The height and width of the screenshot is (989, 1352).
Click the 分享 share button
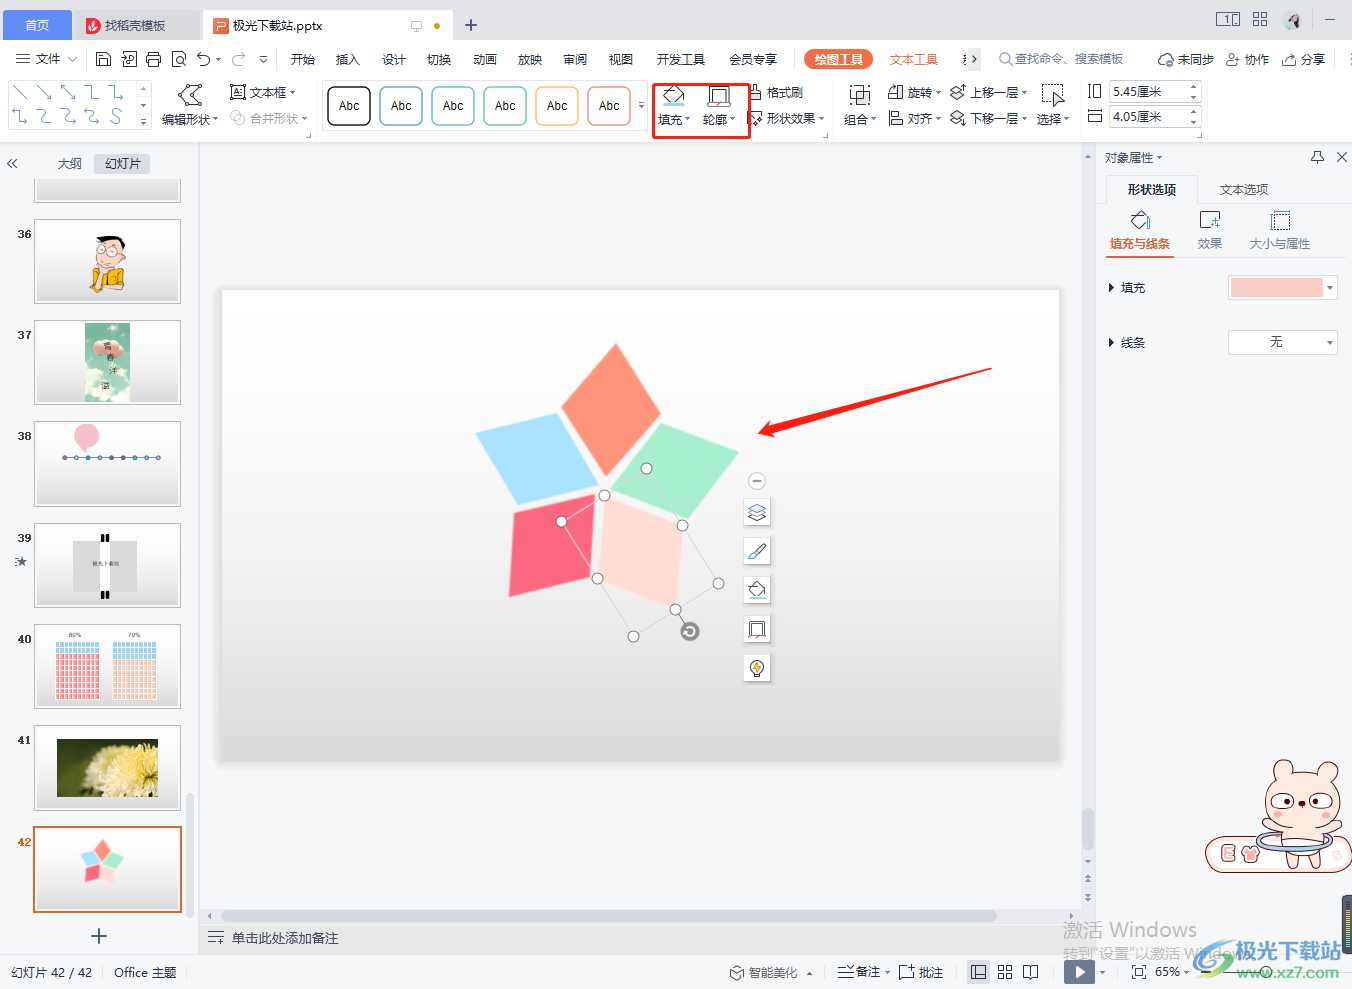(1304, 59)
